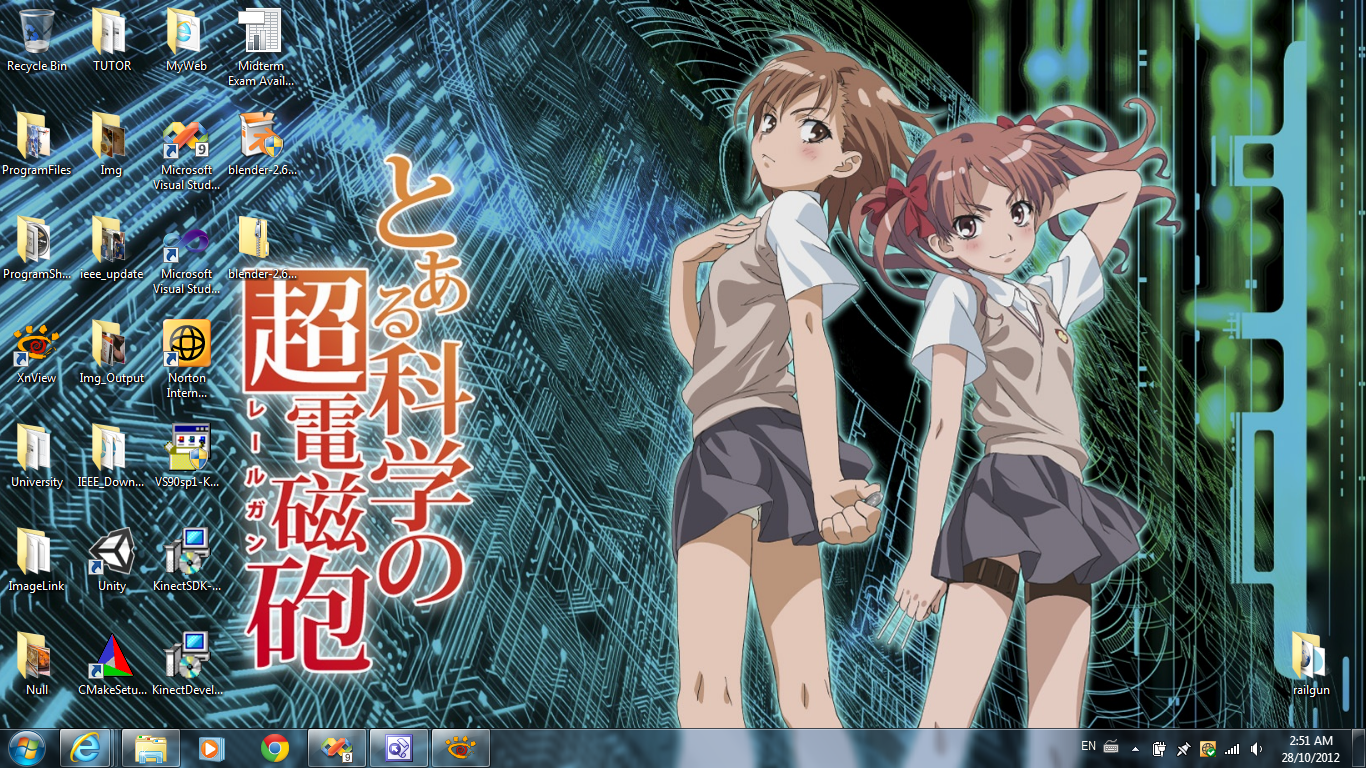Viewport: 1366px width, 768px height.
Task: Select the Unity shortcut on the desktop
Action: click(111, 560)
